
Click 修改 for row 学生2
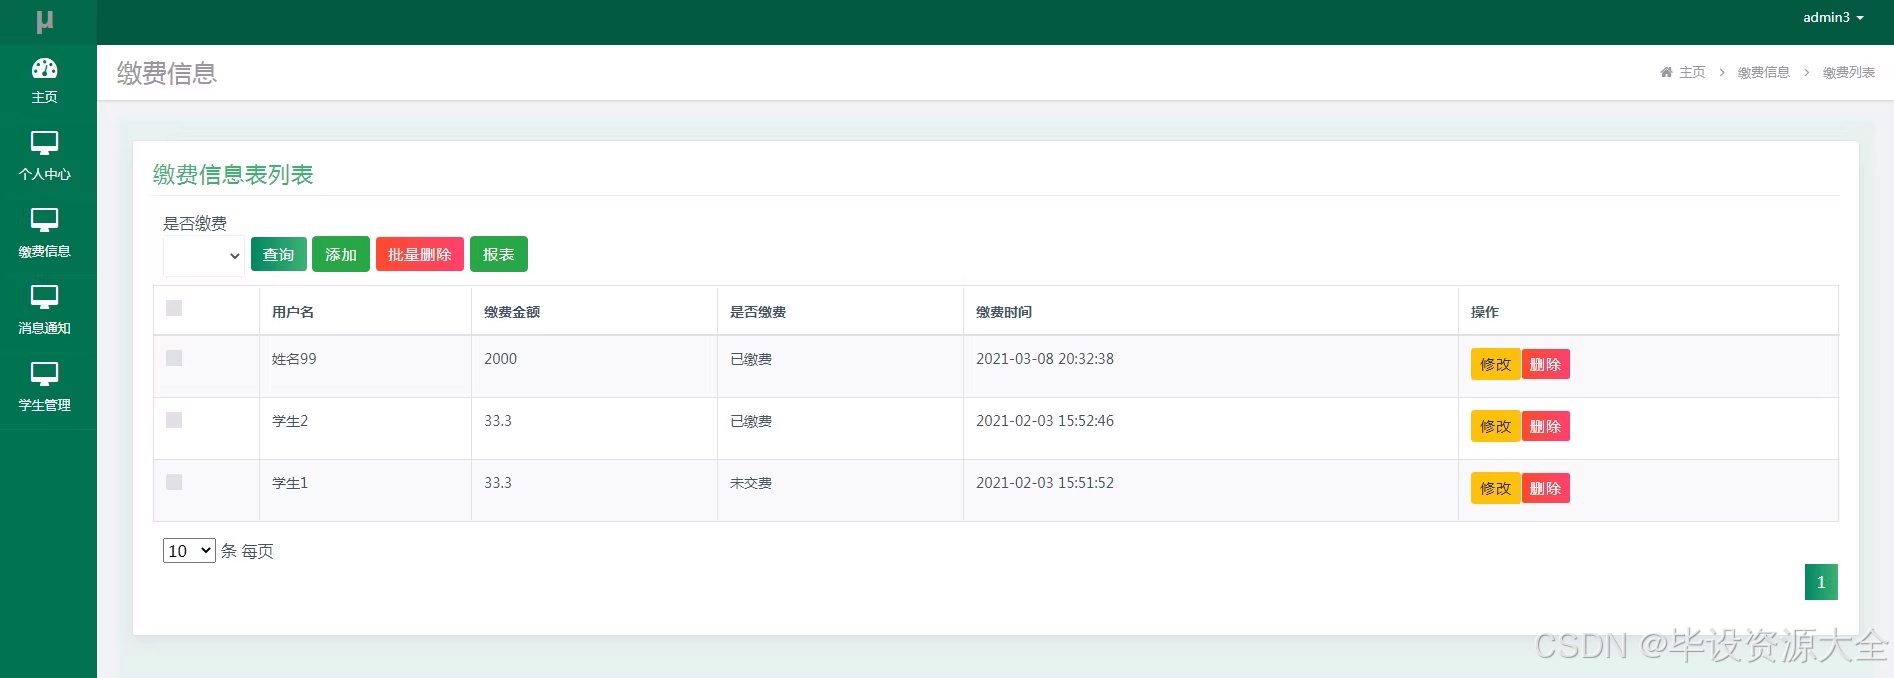[1495, 426]
